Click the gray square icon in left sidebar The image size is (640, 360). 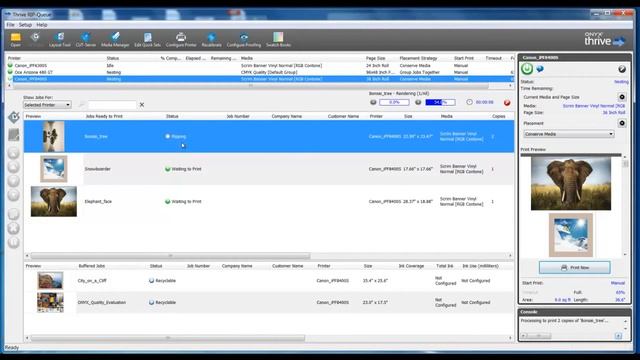point(14,135)
